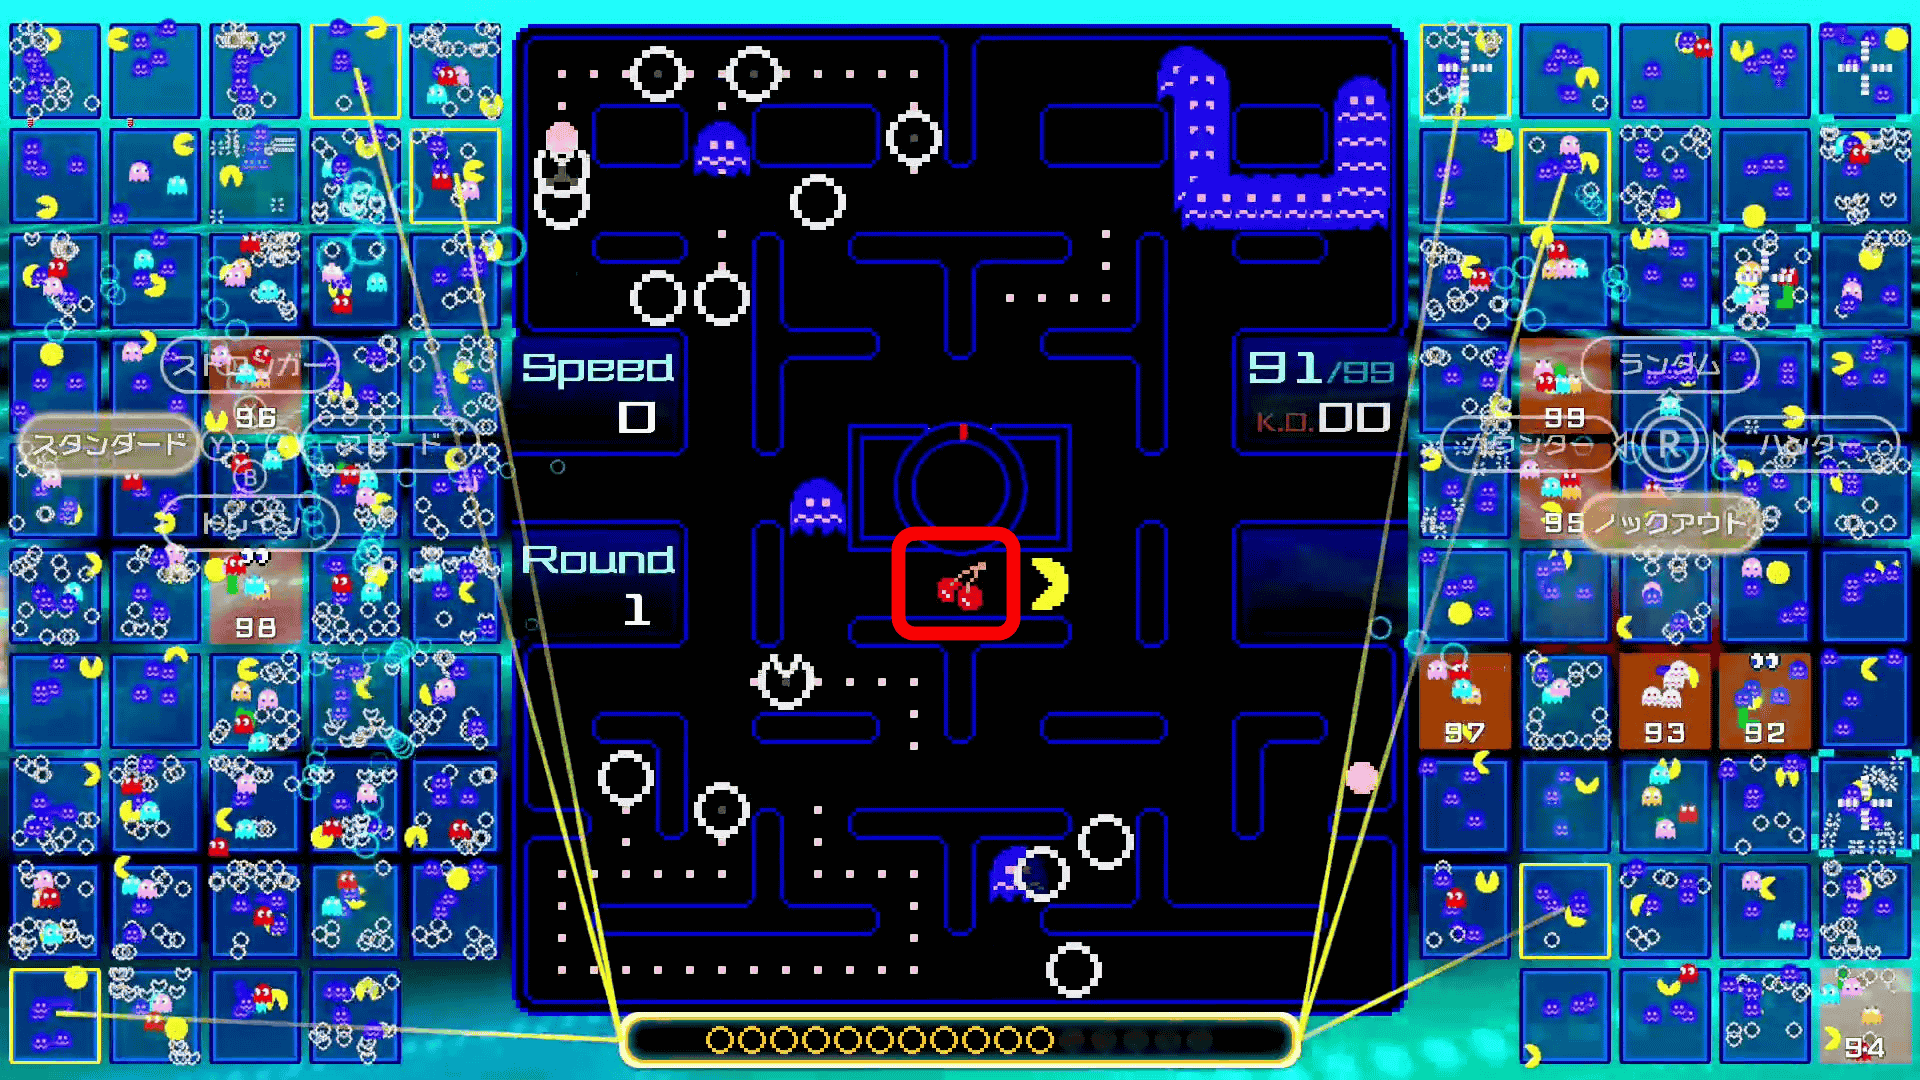This screenshot has height=1080, width=1920.
Task: Open the ノックアウト 99 mode menu
Action: [1668, 522]
